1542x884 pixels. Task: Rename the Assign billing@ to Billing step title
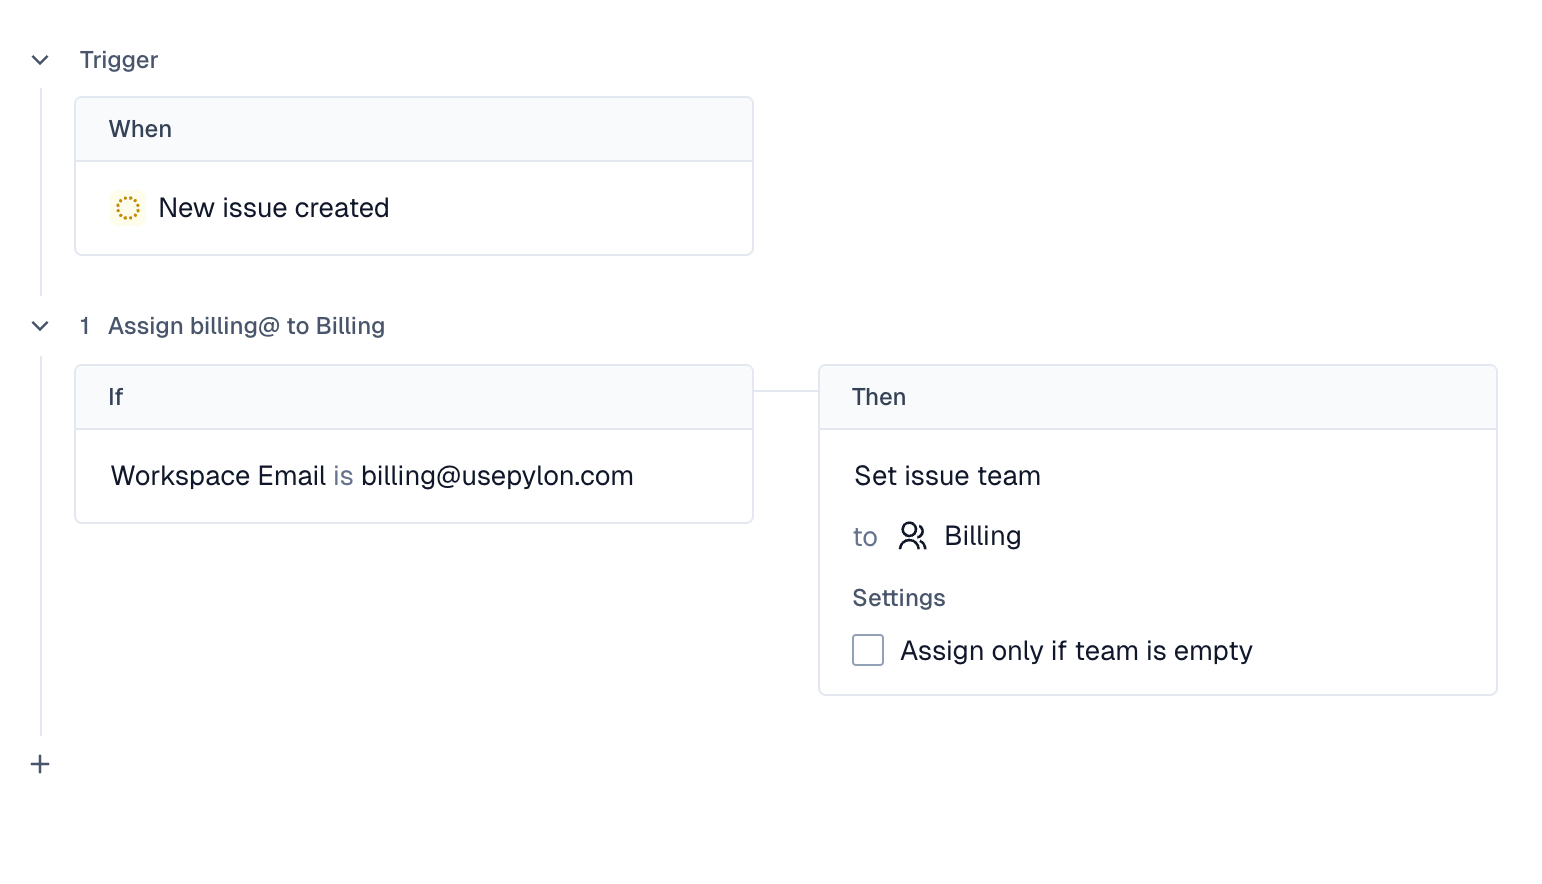(246, 326)
